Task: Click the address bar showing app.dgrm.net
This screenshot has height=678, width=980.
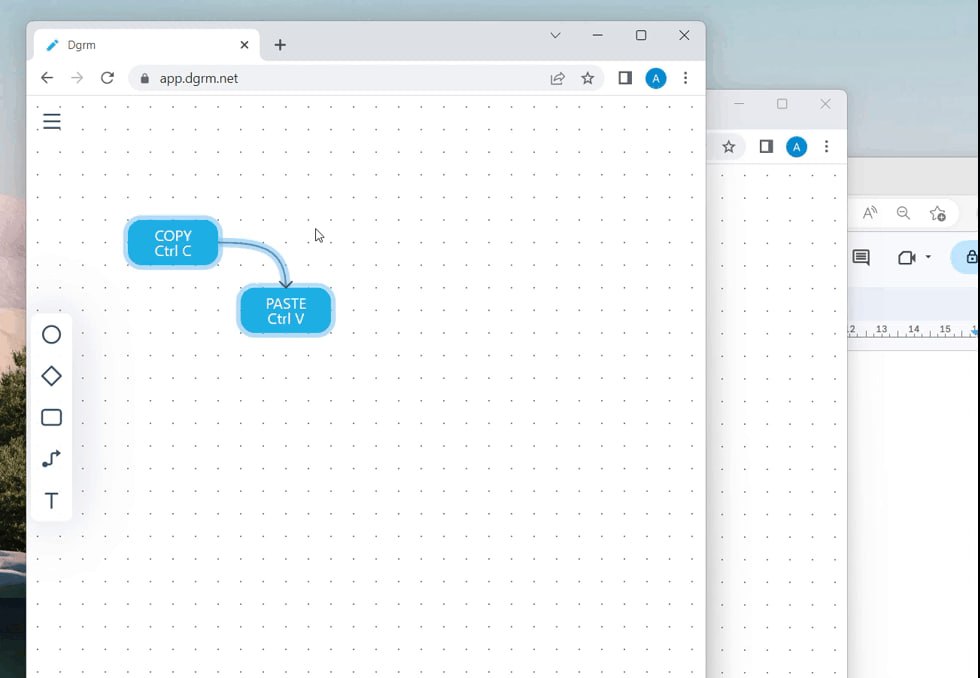Action: (x=366, y=78)
